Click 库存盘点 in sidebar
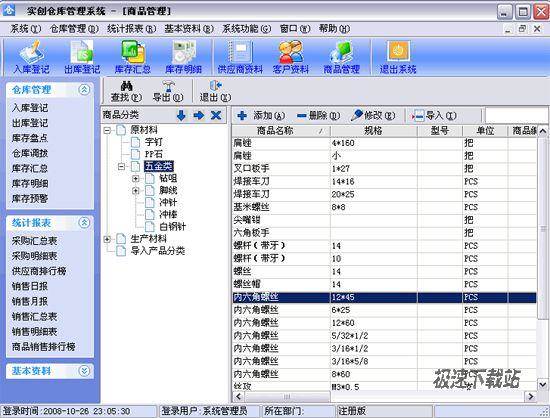Screen dimensions: 550x418 (30, 138)
